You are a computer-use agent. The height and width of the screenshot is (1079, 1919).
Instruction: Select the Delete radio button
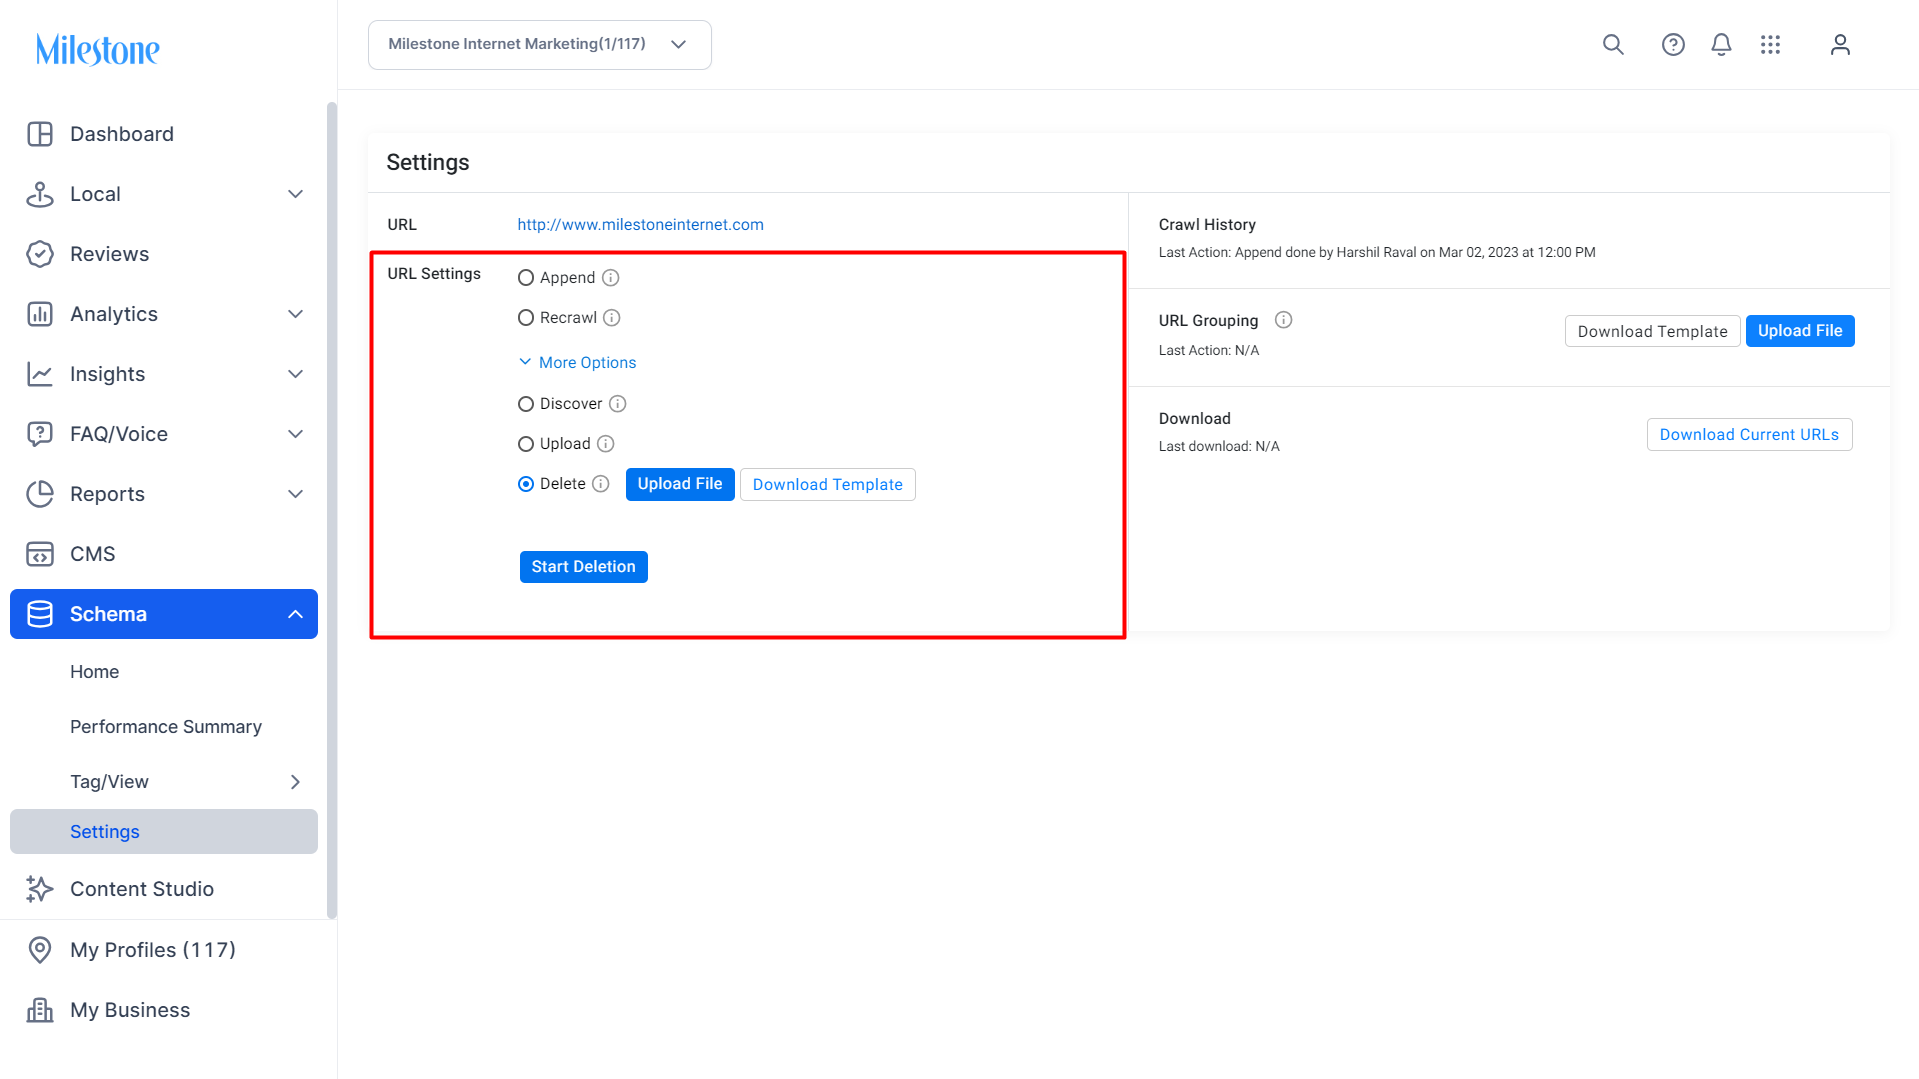(x=526, y=484)
